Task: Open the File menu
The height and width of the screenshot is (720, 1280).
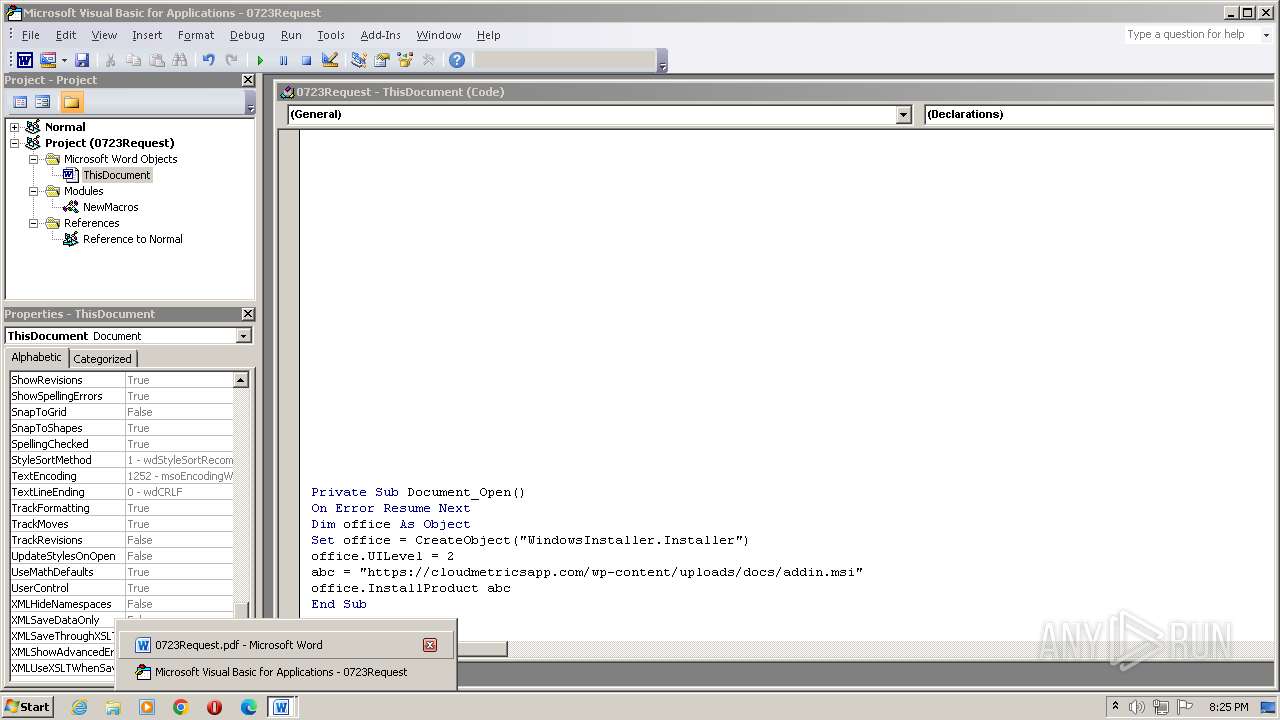Action: pos(31,35)
